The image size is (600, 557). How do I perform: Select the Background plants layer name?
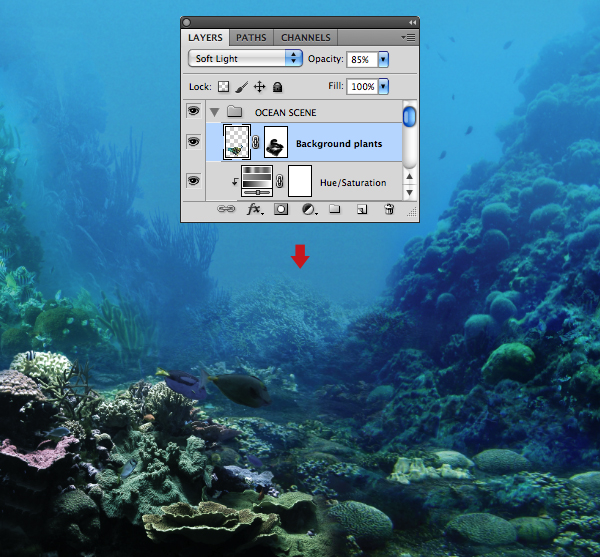pos(339,144)
